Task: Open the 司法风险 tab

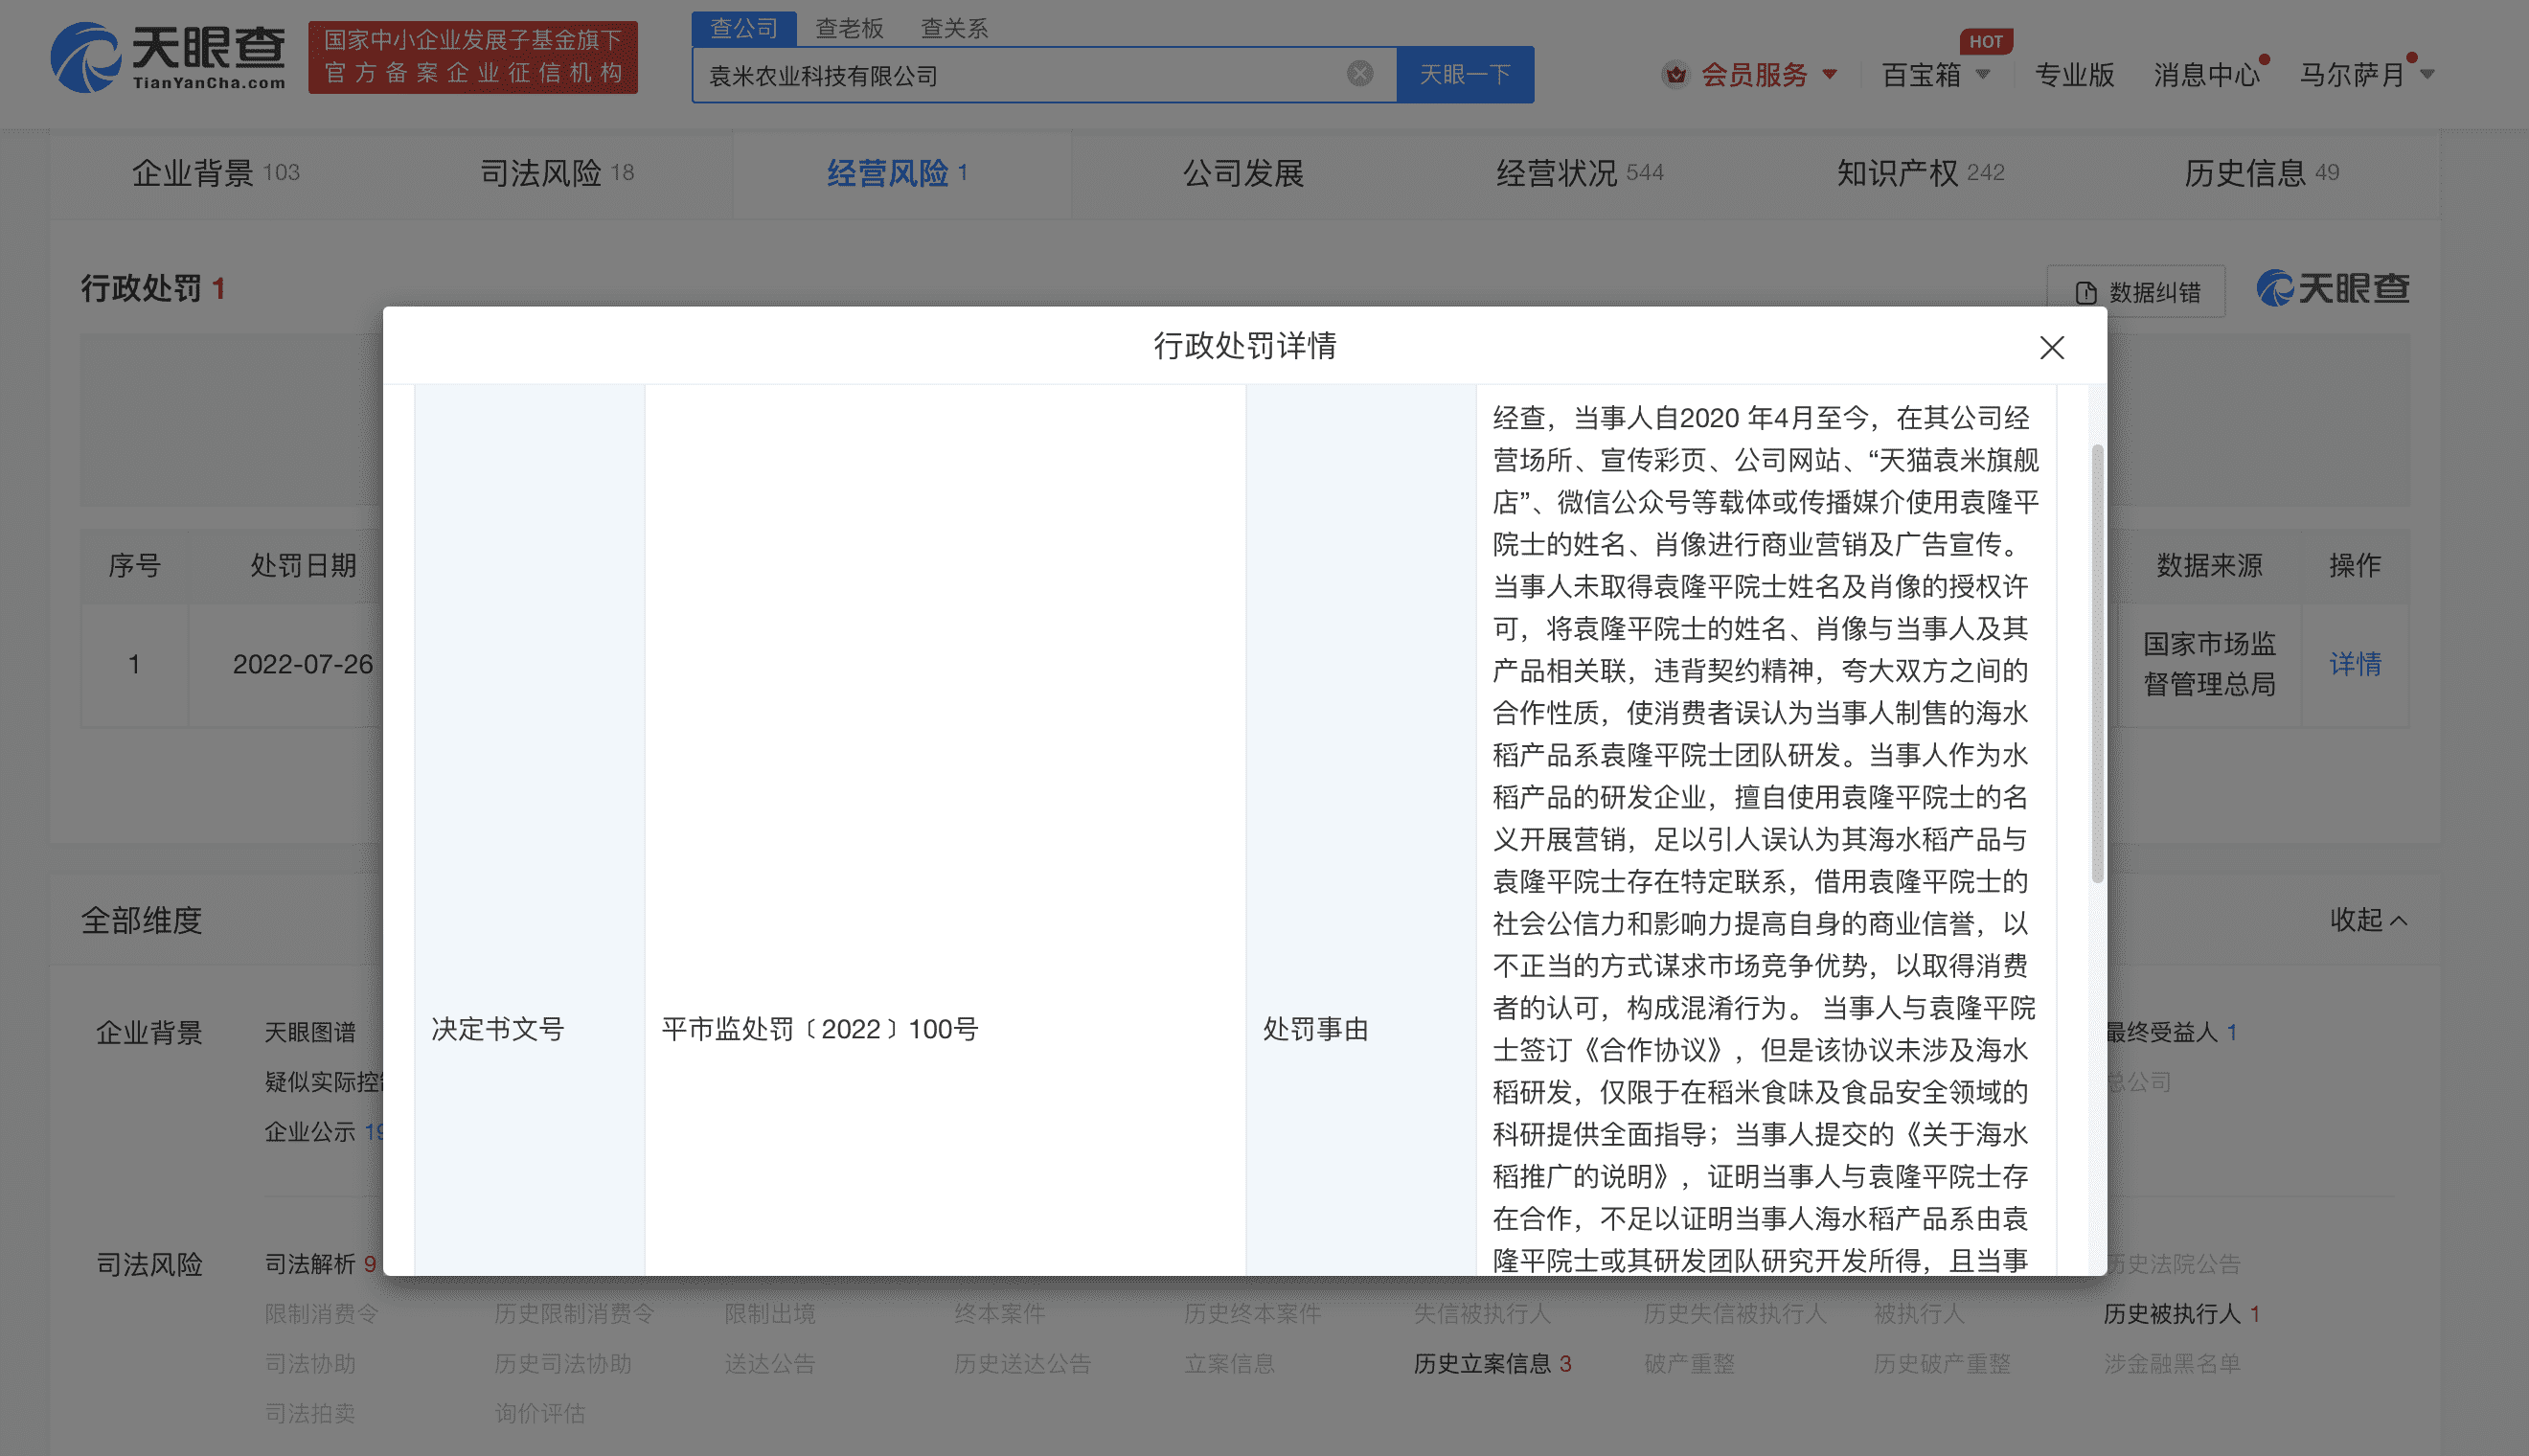Action: point(557,173)
